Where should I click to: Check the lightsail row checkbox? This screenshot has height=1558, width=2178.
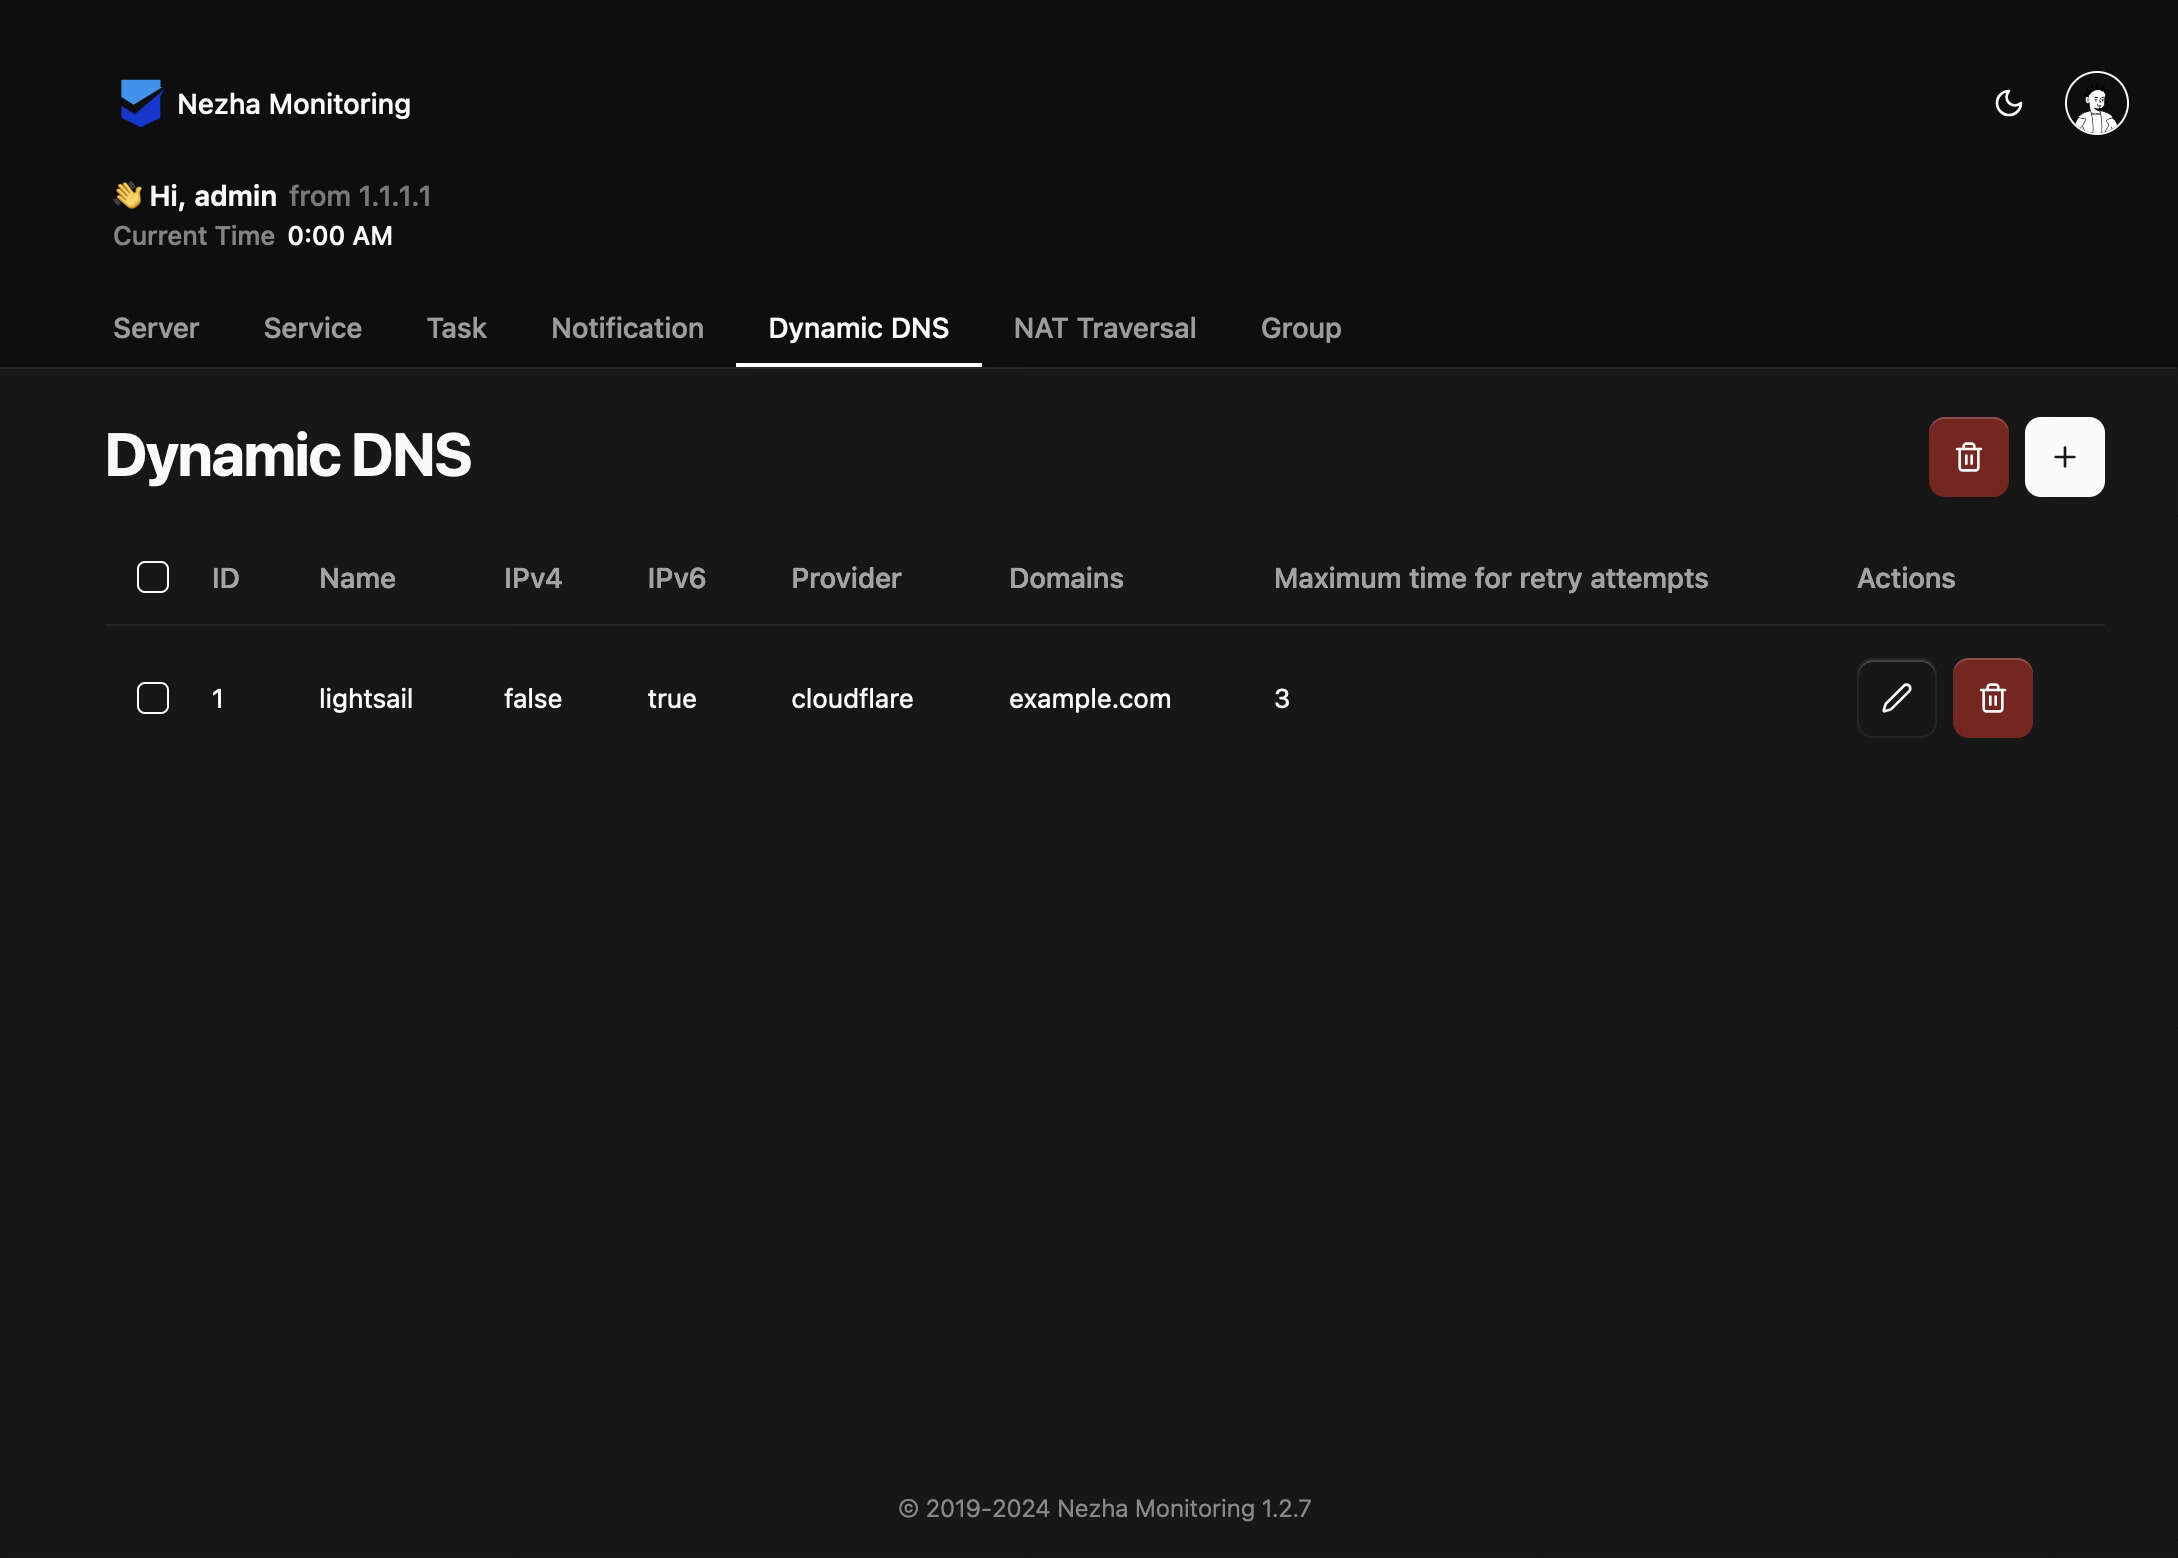click(153, 698)
